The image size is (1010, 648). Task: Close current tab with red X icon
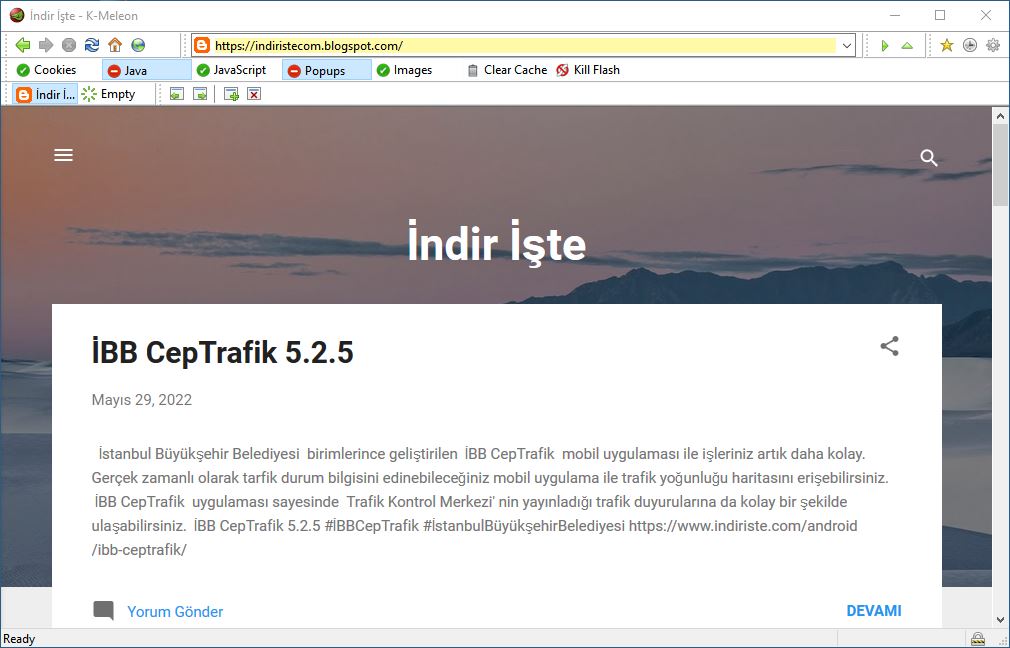pos(254,95)
